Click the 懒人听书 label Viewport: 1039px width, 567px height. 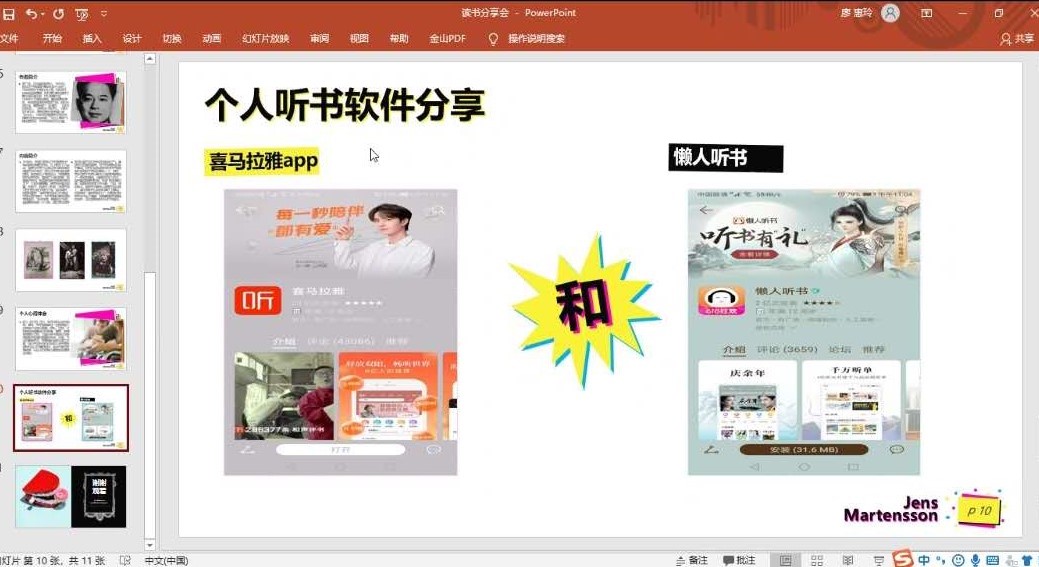726,158
